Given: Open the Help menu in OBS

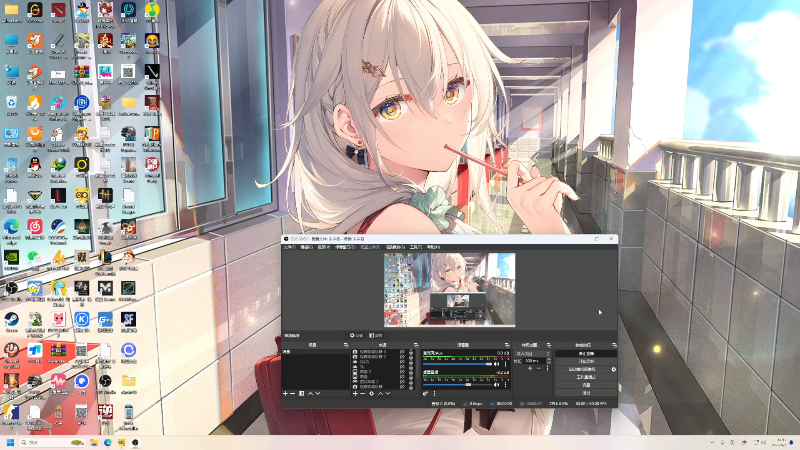Looking at the screenshot, I should tap(433, 247).
